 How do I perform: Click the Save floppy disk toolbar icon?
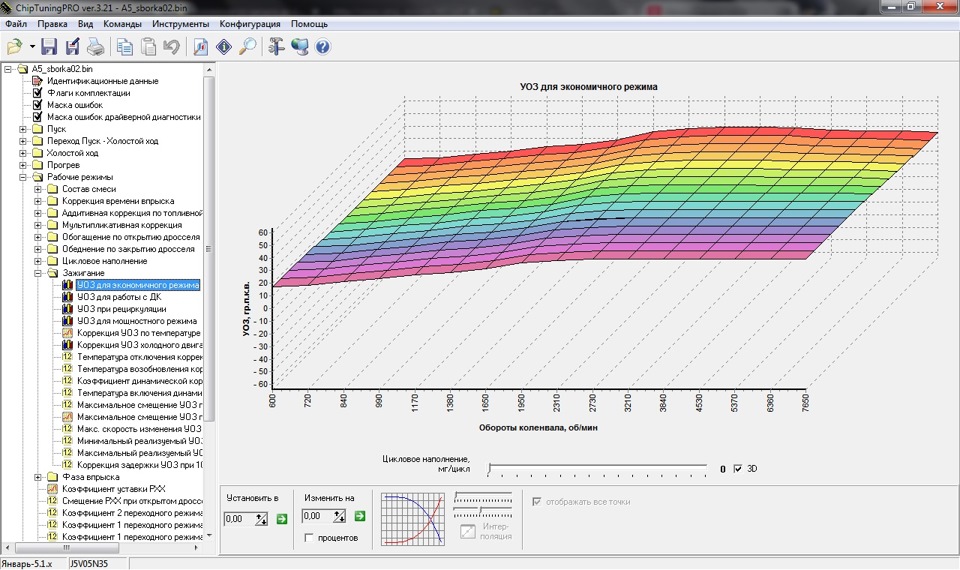tap(49, 47)
